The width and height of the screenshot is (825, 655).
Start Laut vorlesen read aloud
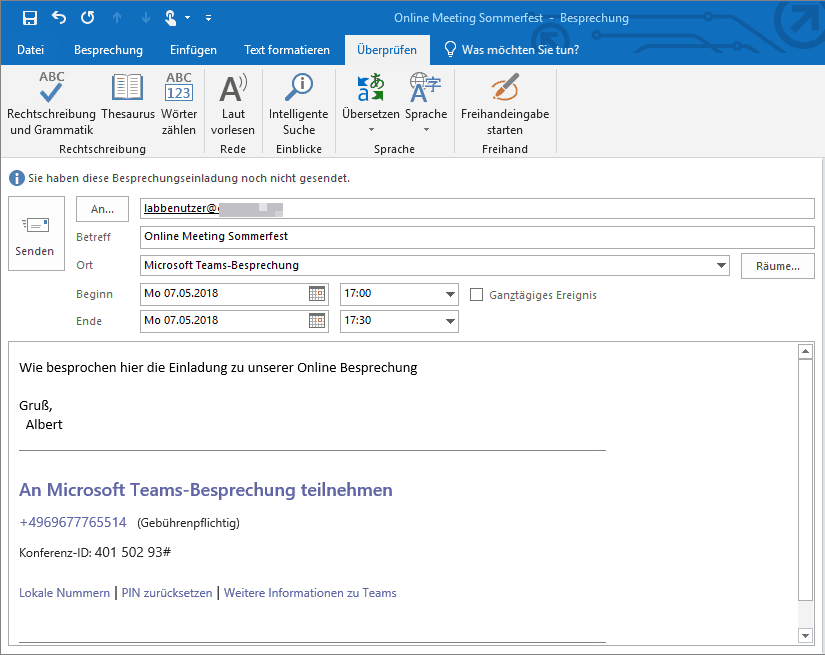click(x=233, y=104)
